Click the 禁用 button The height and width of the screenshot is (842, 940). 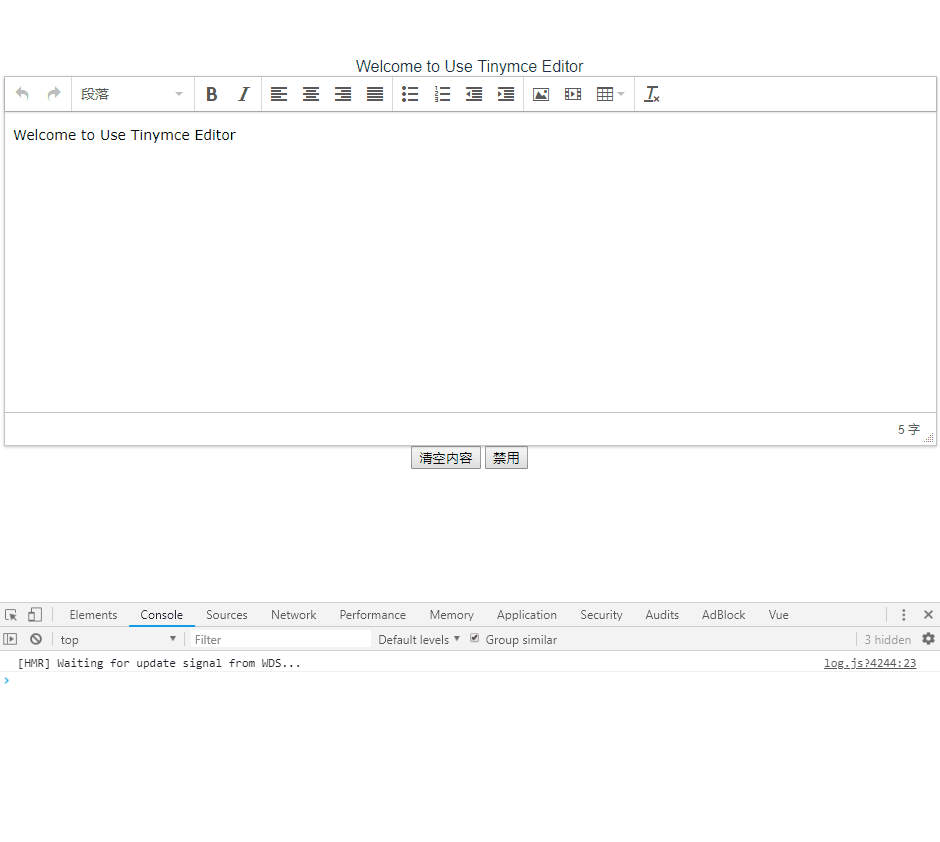[x=506, y=458]
